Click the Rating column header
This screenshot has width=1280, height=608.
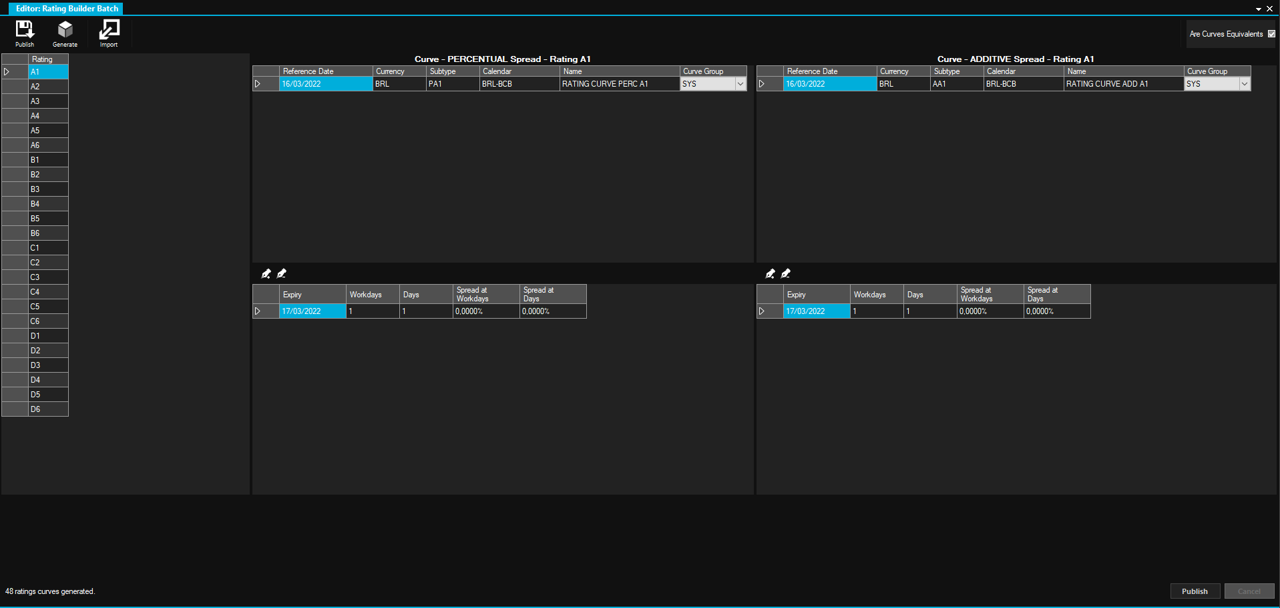point(47,59)
